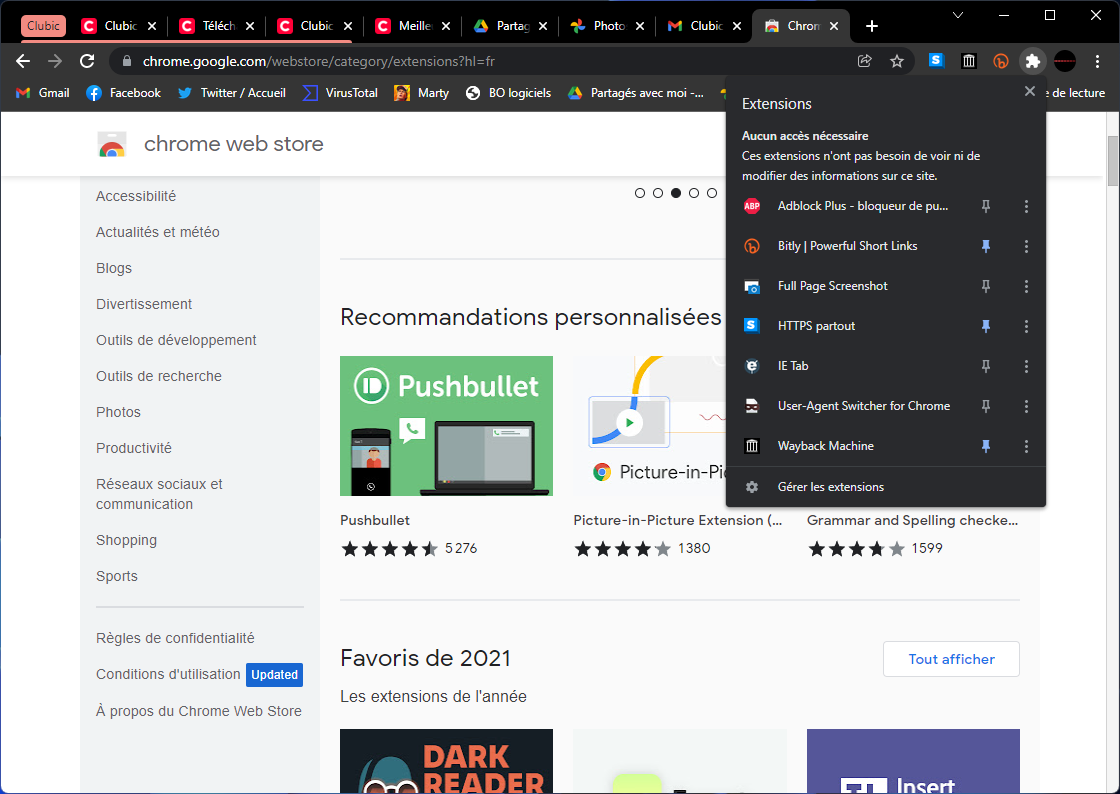Viewport: 1120px width, 794px height.
Task: Pin Adblock Plus to the toolbar
Action: click(986, 206)
